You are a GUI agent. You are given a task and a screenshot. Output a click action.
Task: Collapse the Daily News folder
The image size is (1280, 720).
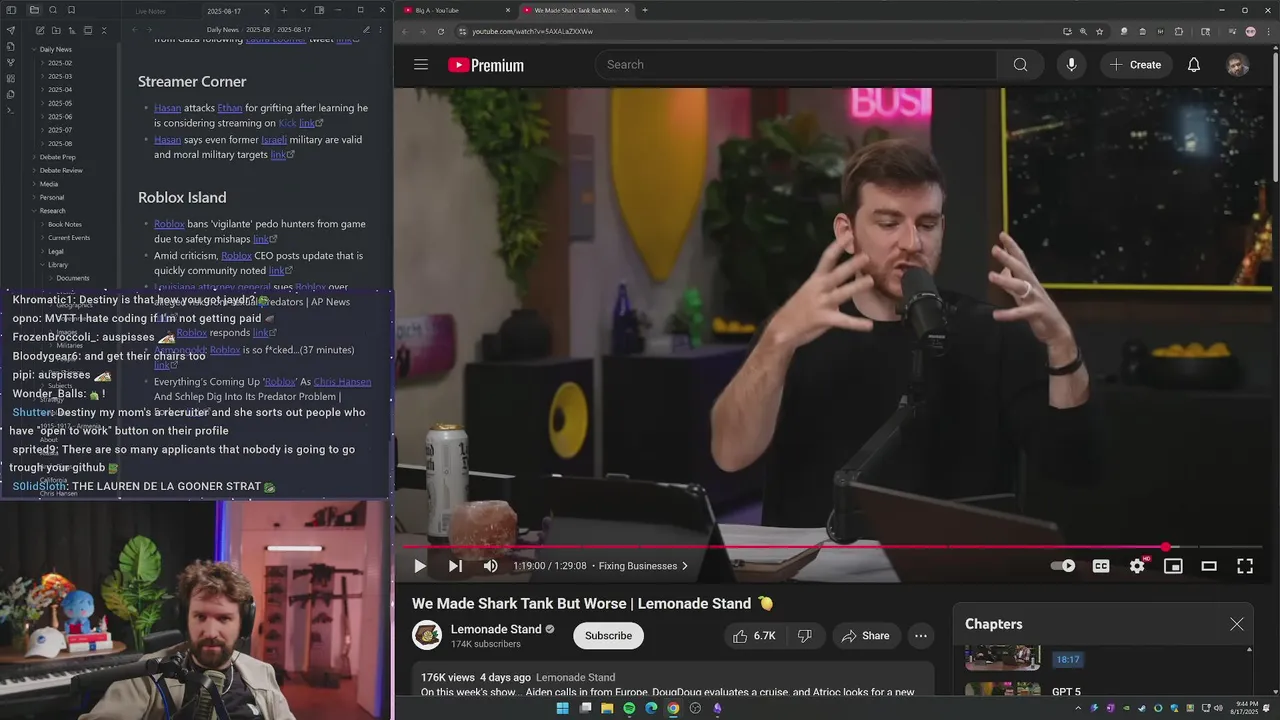55,49
